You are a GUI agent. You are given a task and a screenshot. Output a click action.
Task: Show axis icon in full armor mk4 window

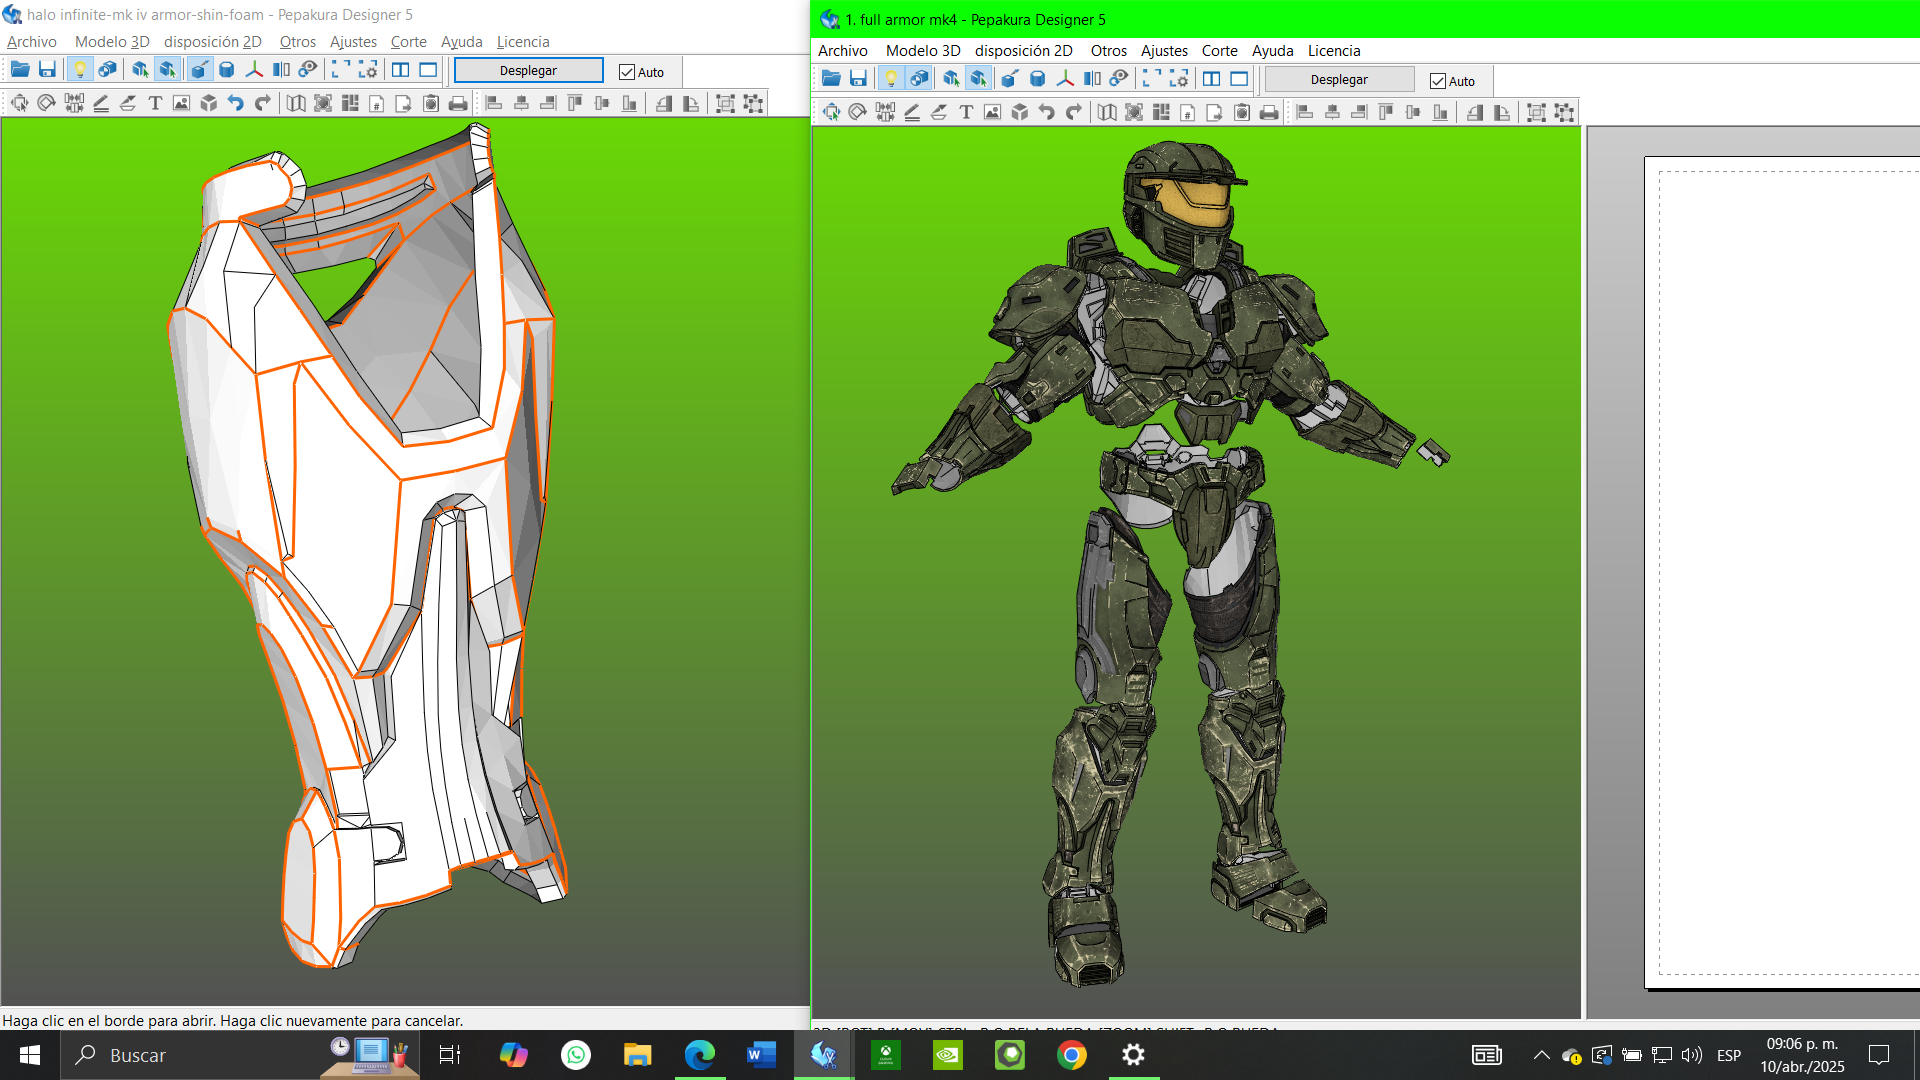point(1065,79)
